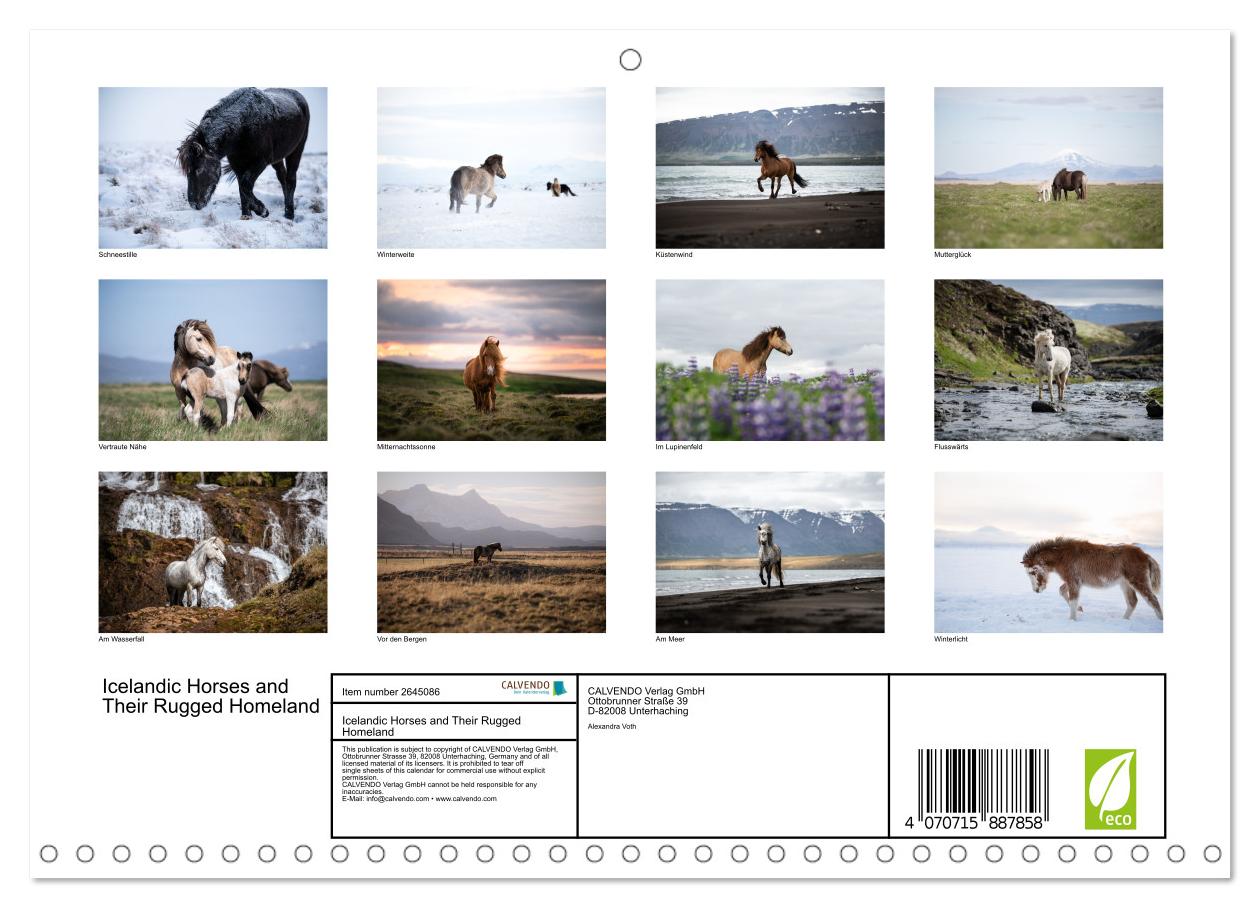Click the caption "Im Lupinenfeld"
Viewport: 1260px width, 908px height.
[679, 447]
